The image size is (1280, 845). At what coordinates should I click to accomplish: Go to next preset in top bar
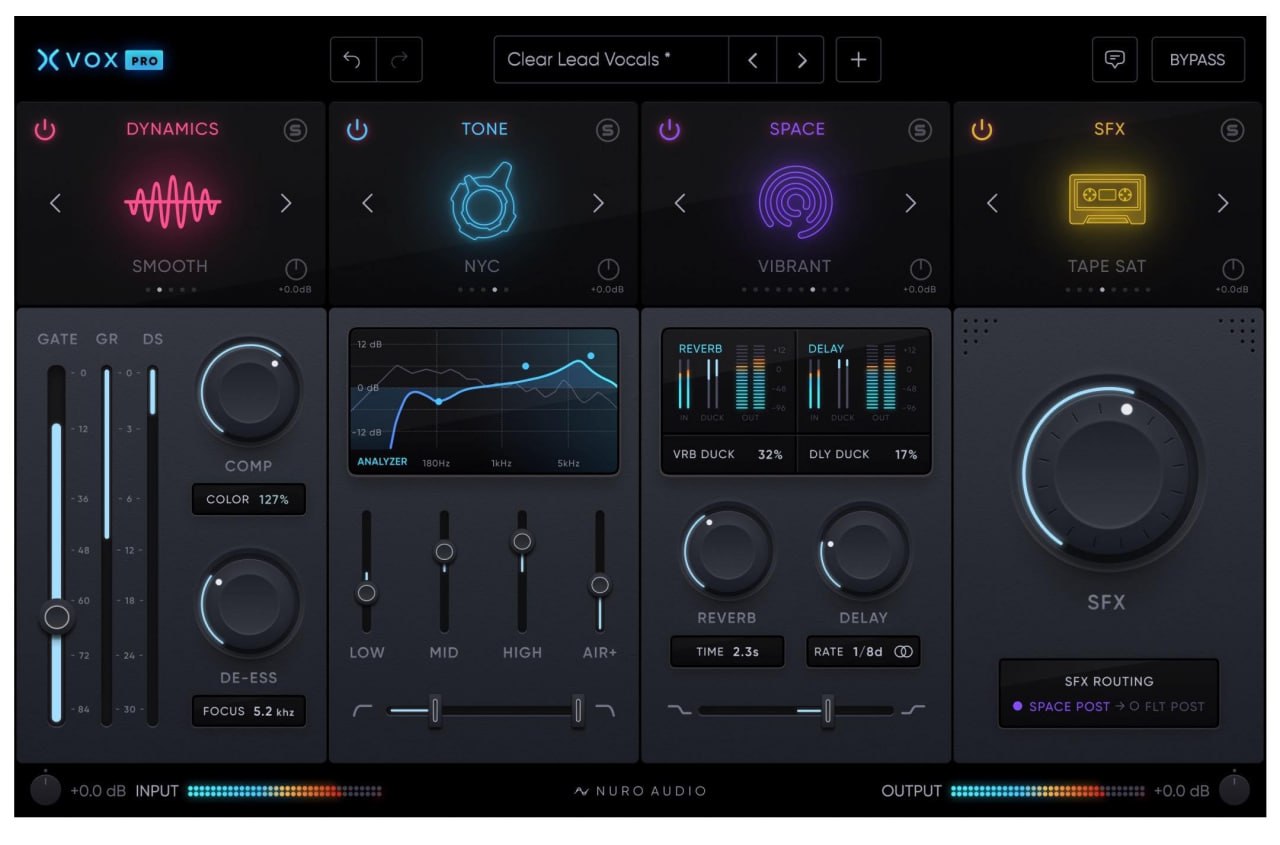click(x=801, y=60)
